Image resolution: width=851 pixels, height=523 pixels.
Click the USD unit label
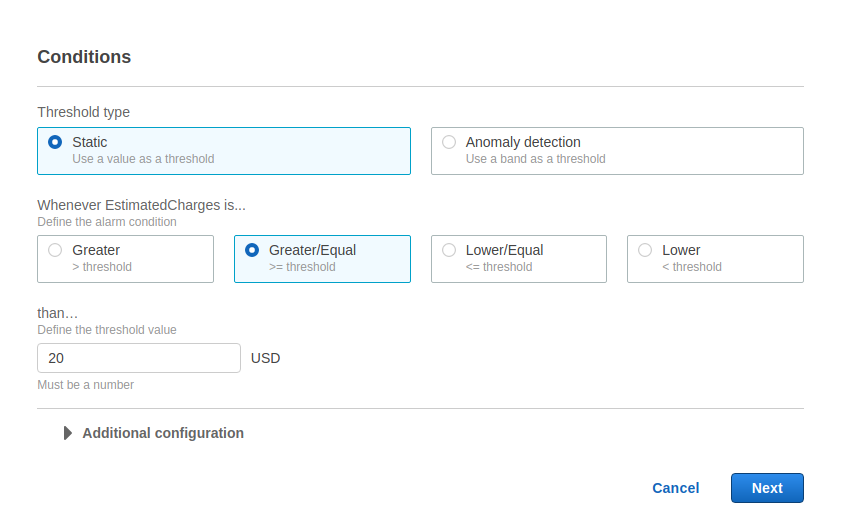coord(265,358)
